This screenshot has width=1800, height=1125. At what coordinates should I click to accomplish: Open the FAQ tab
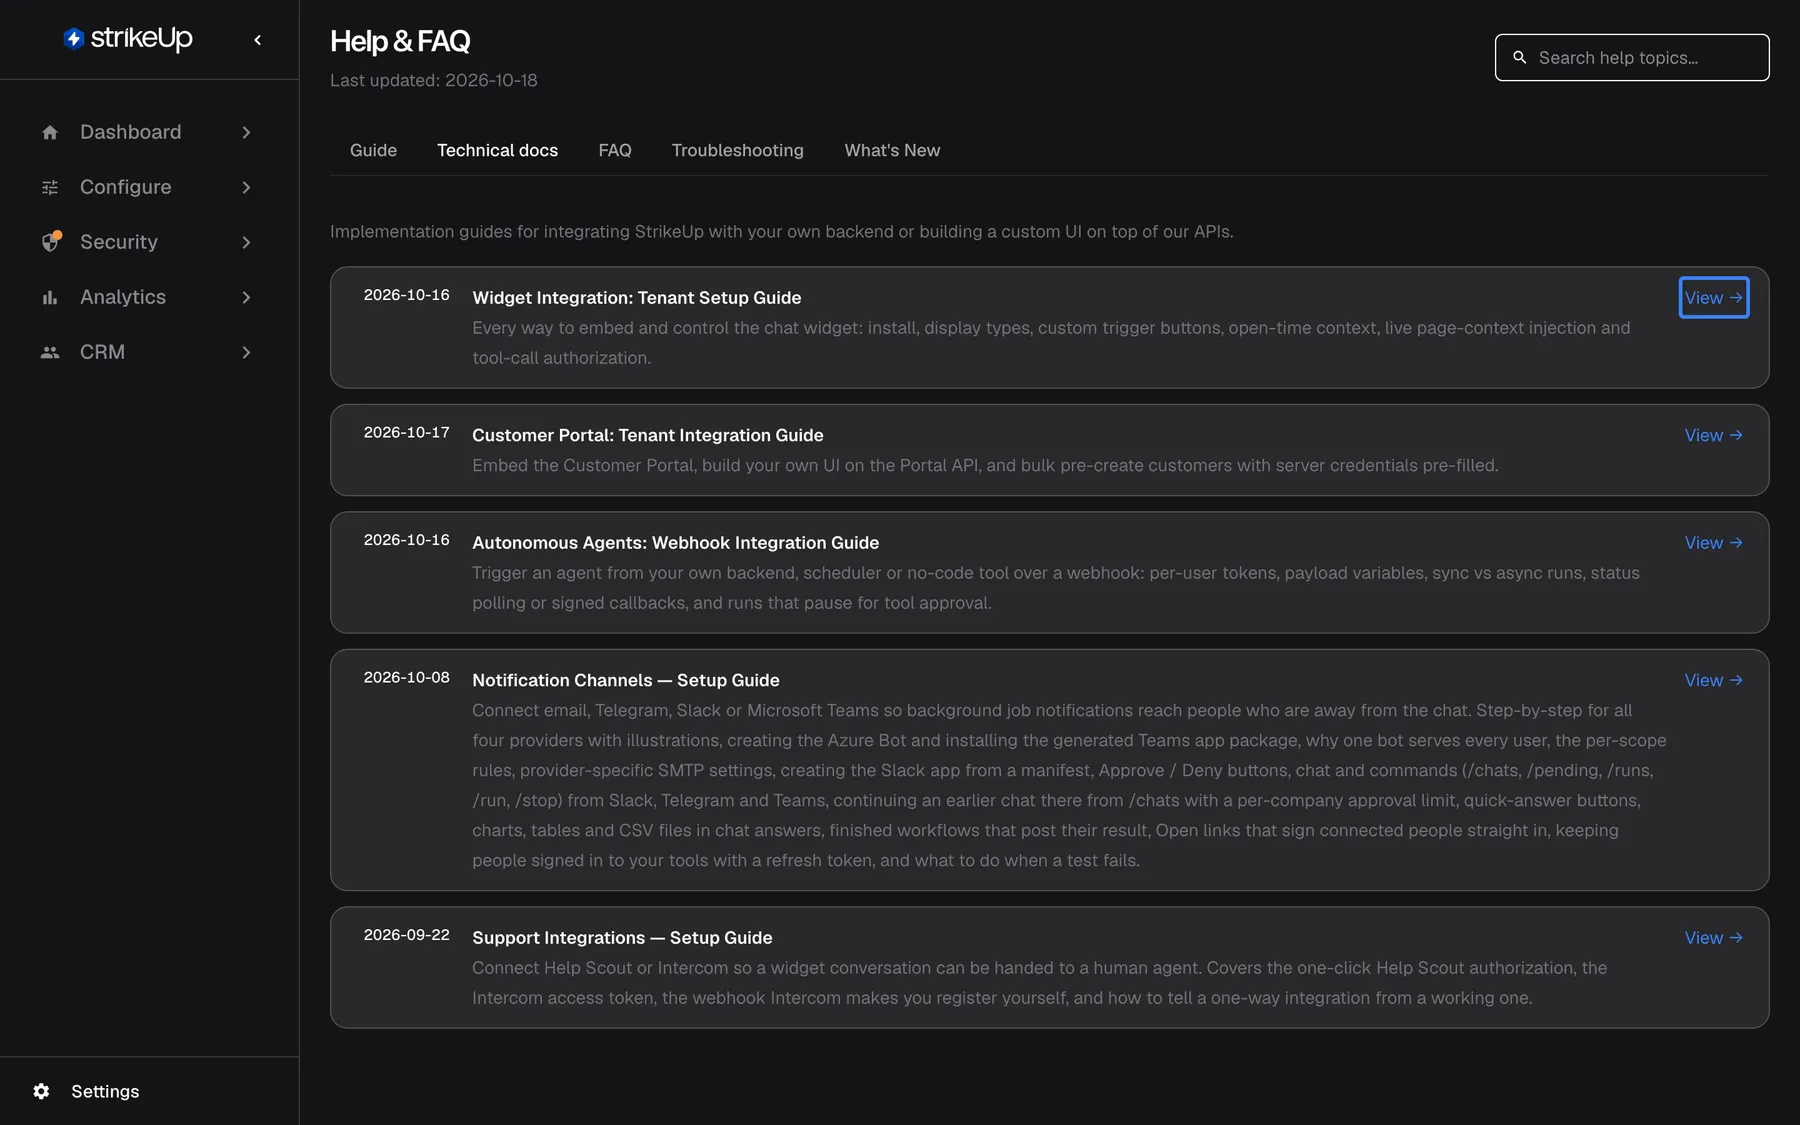click(615, 150)
